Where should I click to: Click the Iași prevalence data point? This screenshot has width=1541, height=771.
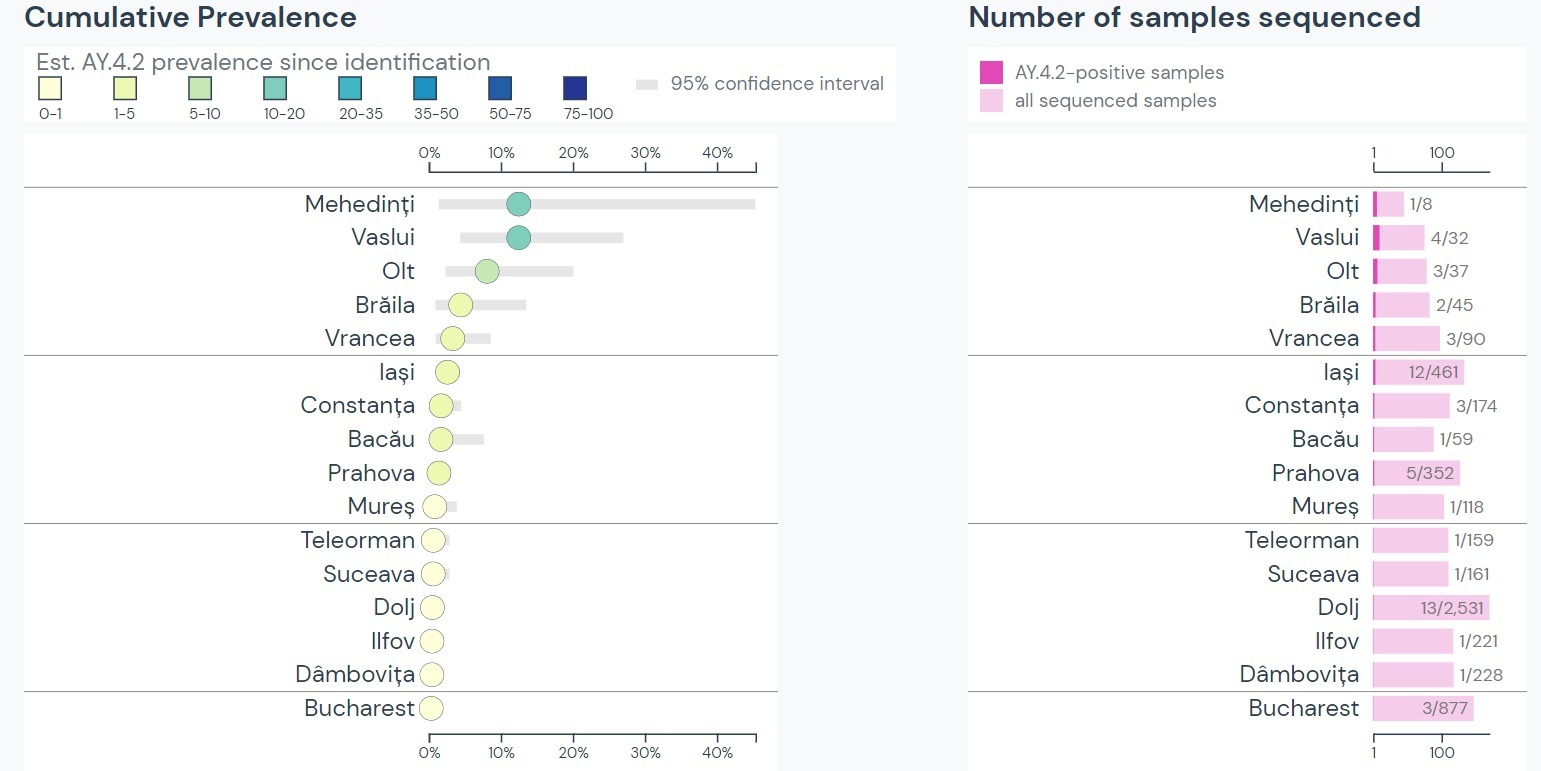[447, 372]
